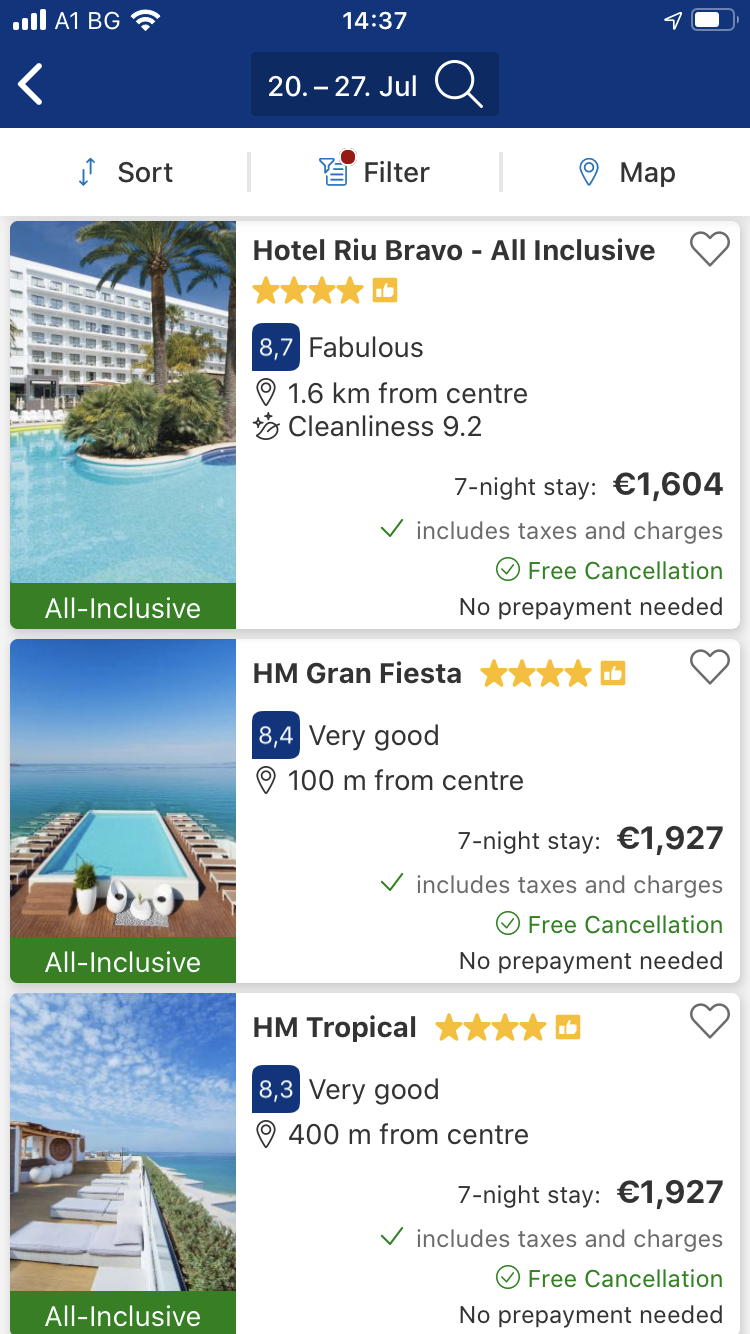The width and height of the screenshot is (750, 1334).
Task: Tap thumbs-up badge beside Riu Bravo stars
Action: coord(385,291)
